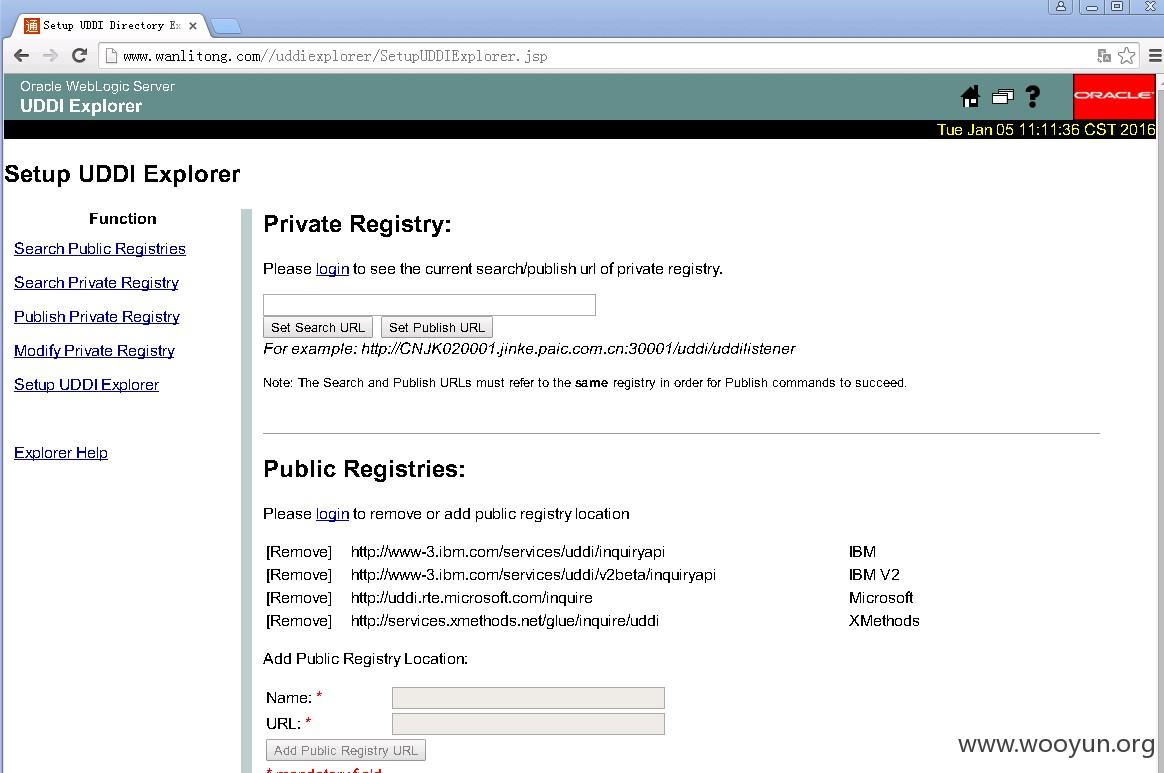Close the Setup UDDI Directory tab
Image resolution: width=1164 pixels, height=773 pixels.
[193, 26]
